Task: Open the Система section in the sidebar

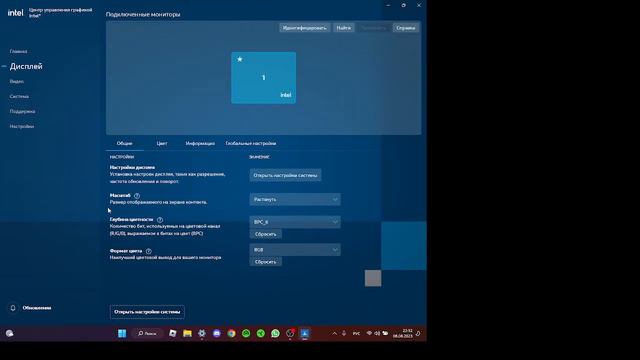Action: [19, 96]
